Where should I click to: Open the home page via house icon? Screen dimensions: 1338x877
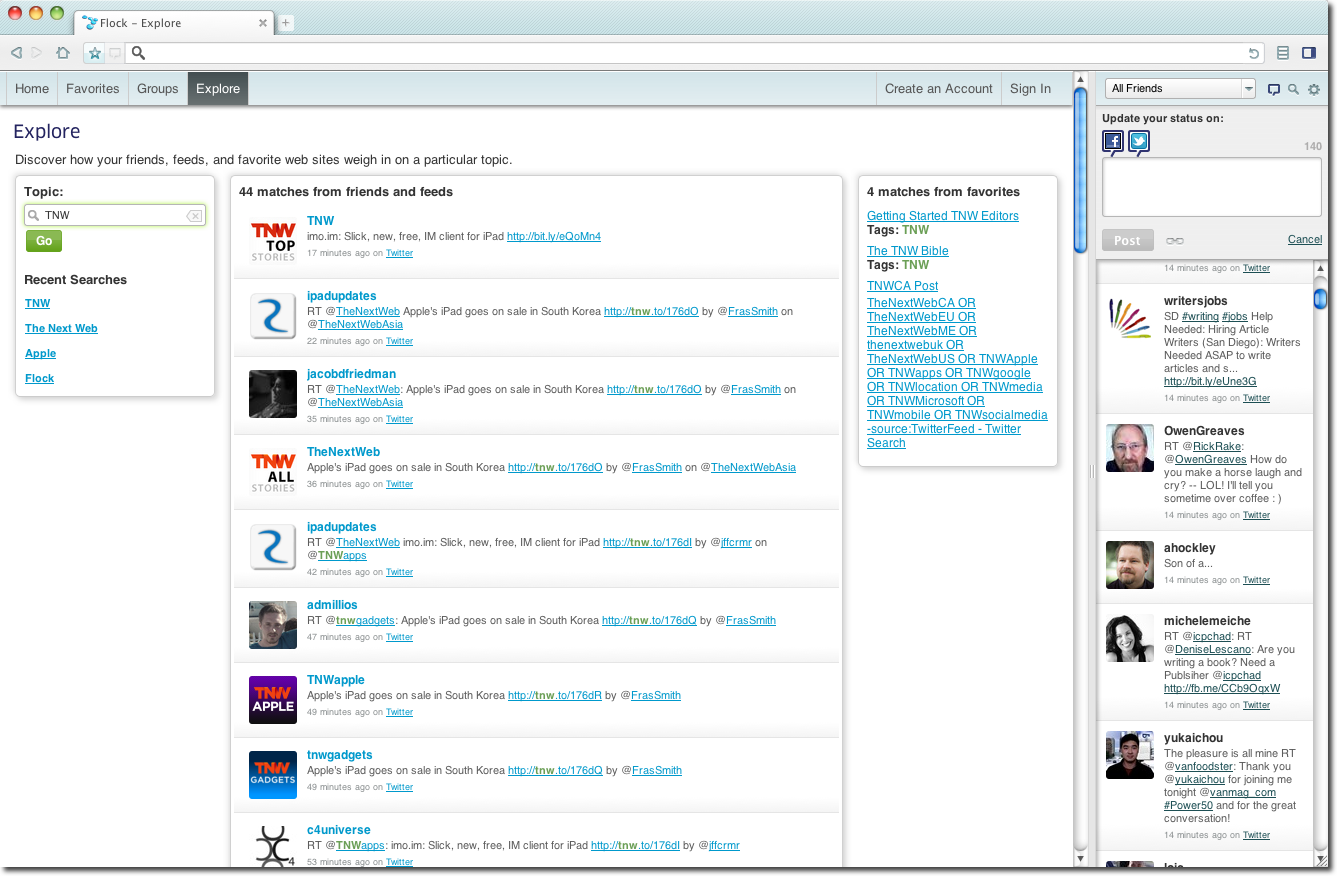[63, 53]
